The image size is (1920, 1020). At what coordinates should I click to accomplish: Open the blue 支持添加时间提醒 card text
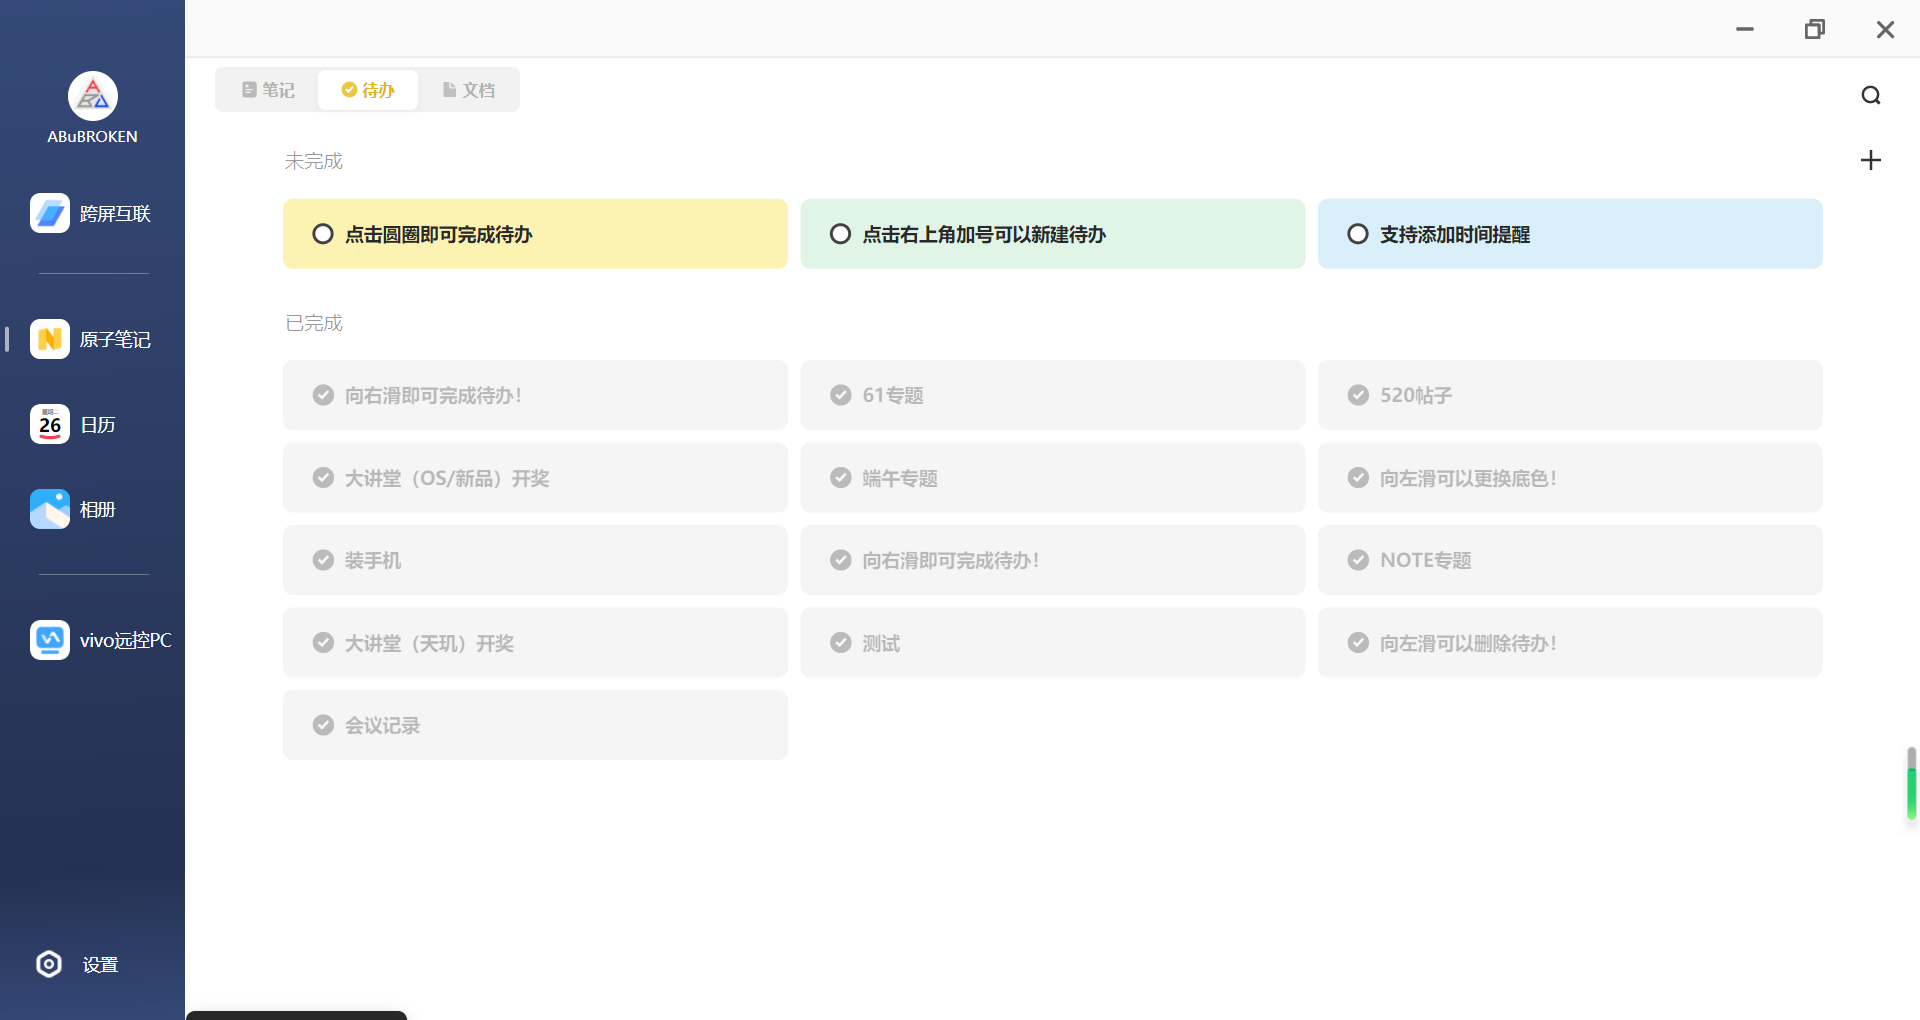pos(1455,234)
